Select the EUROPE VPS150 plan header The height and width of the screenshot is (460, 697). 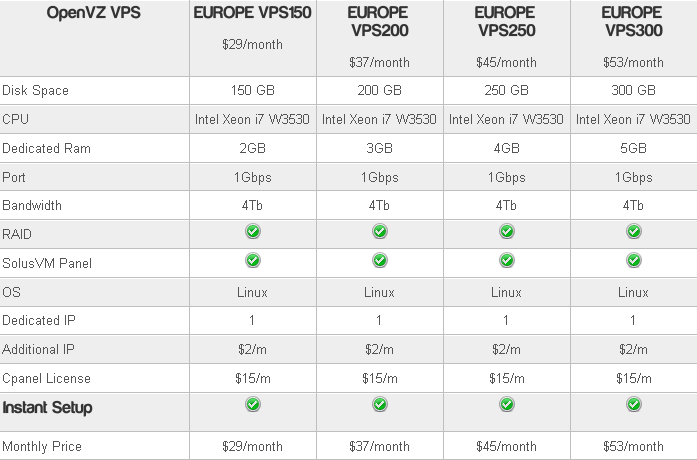(x=252, y=12)
